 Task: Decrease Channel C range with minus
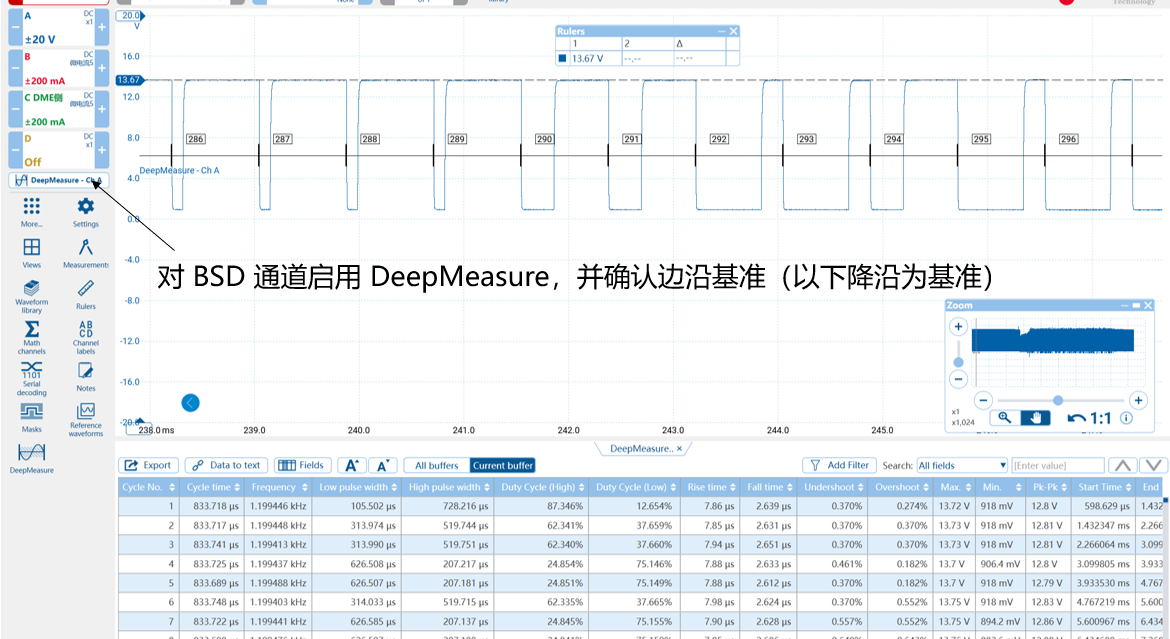coord(15,109)
